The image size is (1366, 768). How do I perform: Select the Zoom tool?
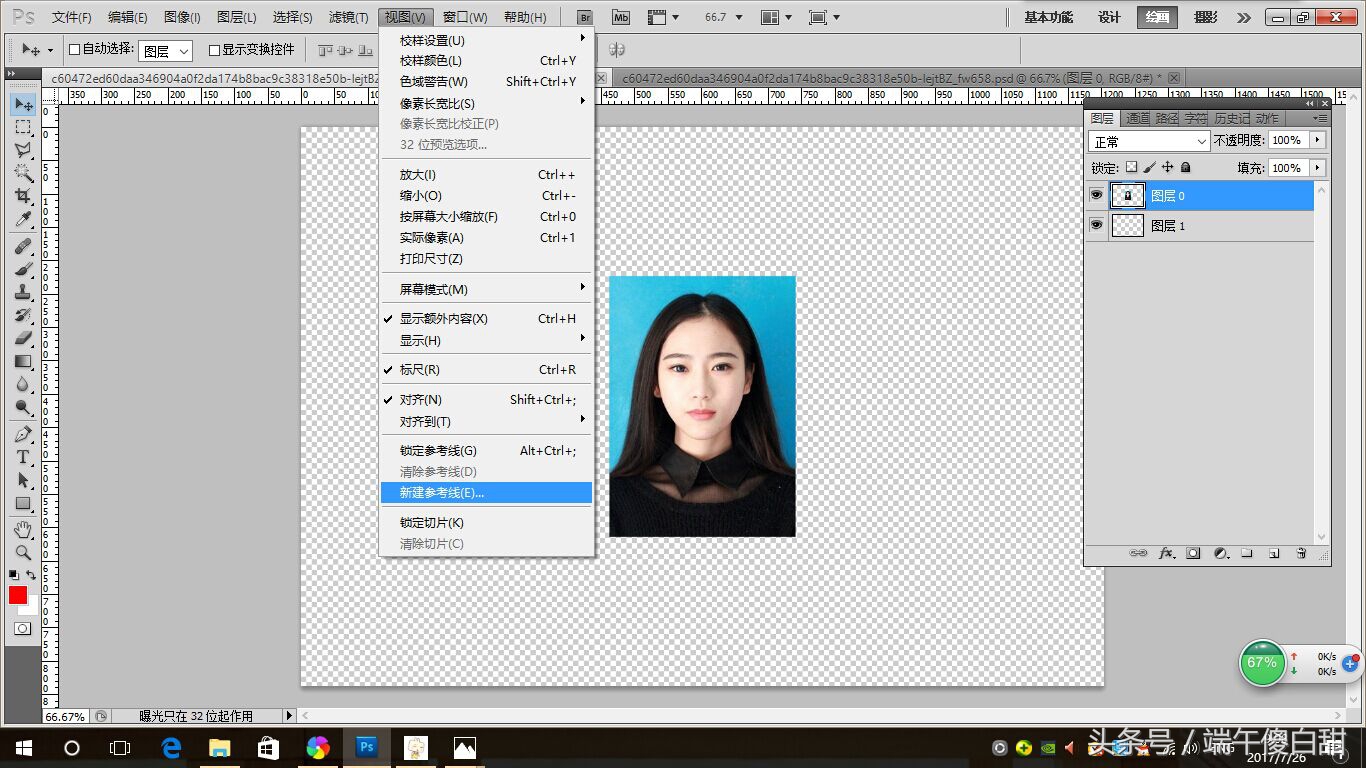(22, 551)
